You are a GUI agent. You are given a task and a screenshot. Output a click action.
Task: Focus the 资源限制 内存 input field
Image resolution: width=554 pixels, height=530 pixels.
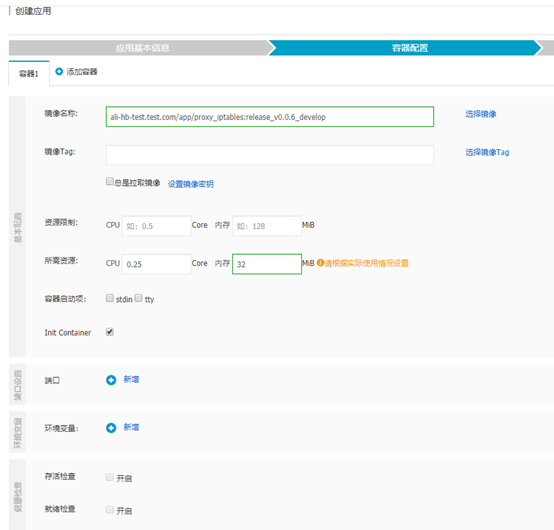(x=267, y=226)
